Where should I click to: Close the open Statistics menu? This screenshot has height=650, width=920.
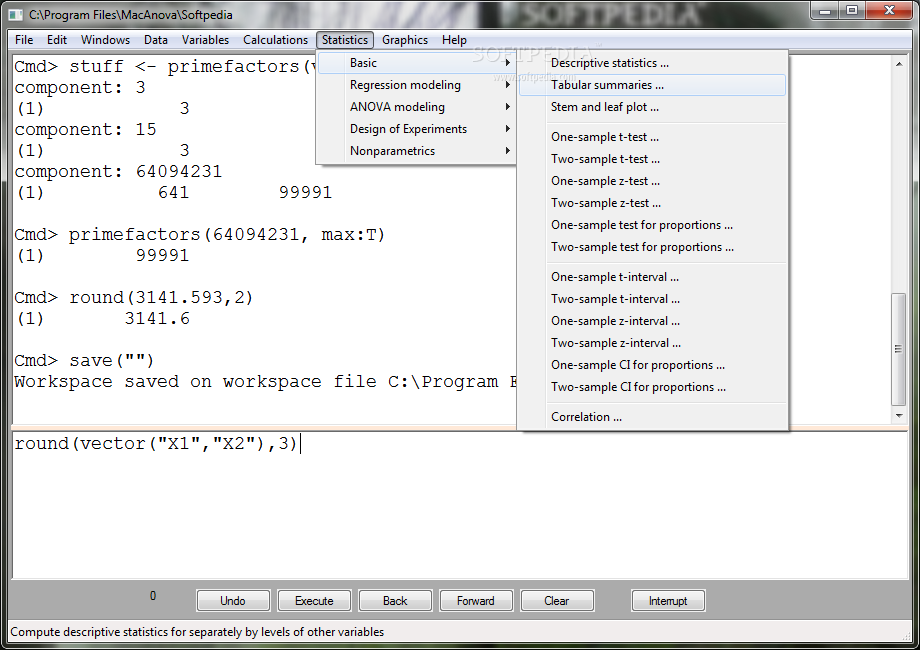pyautogui.click(x=344, y=40)
